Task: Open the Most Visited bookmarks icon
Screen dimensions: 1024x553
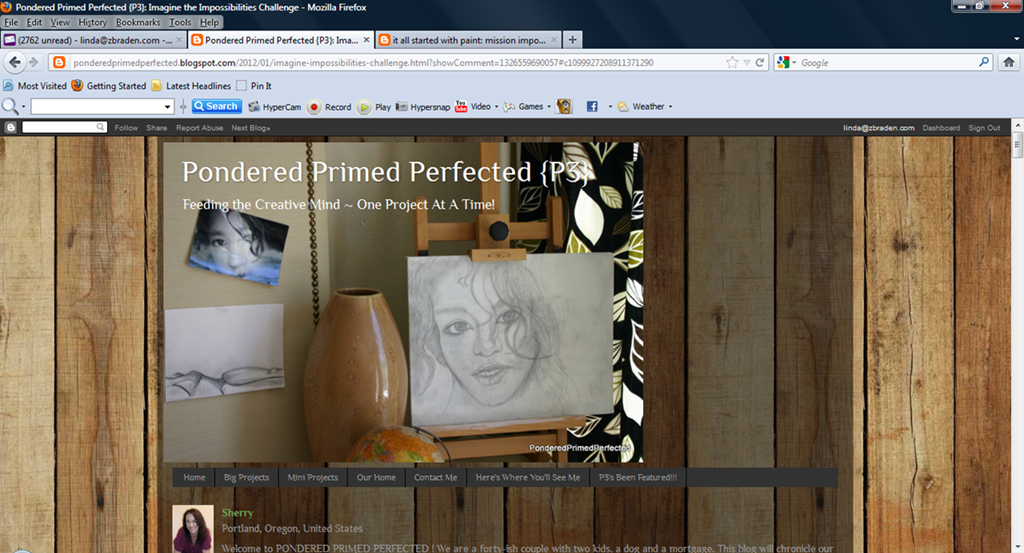Action: pos(8,86)
